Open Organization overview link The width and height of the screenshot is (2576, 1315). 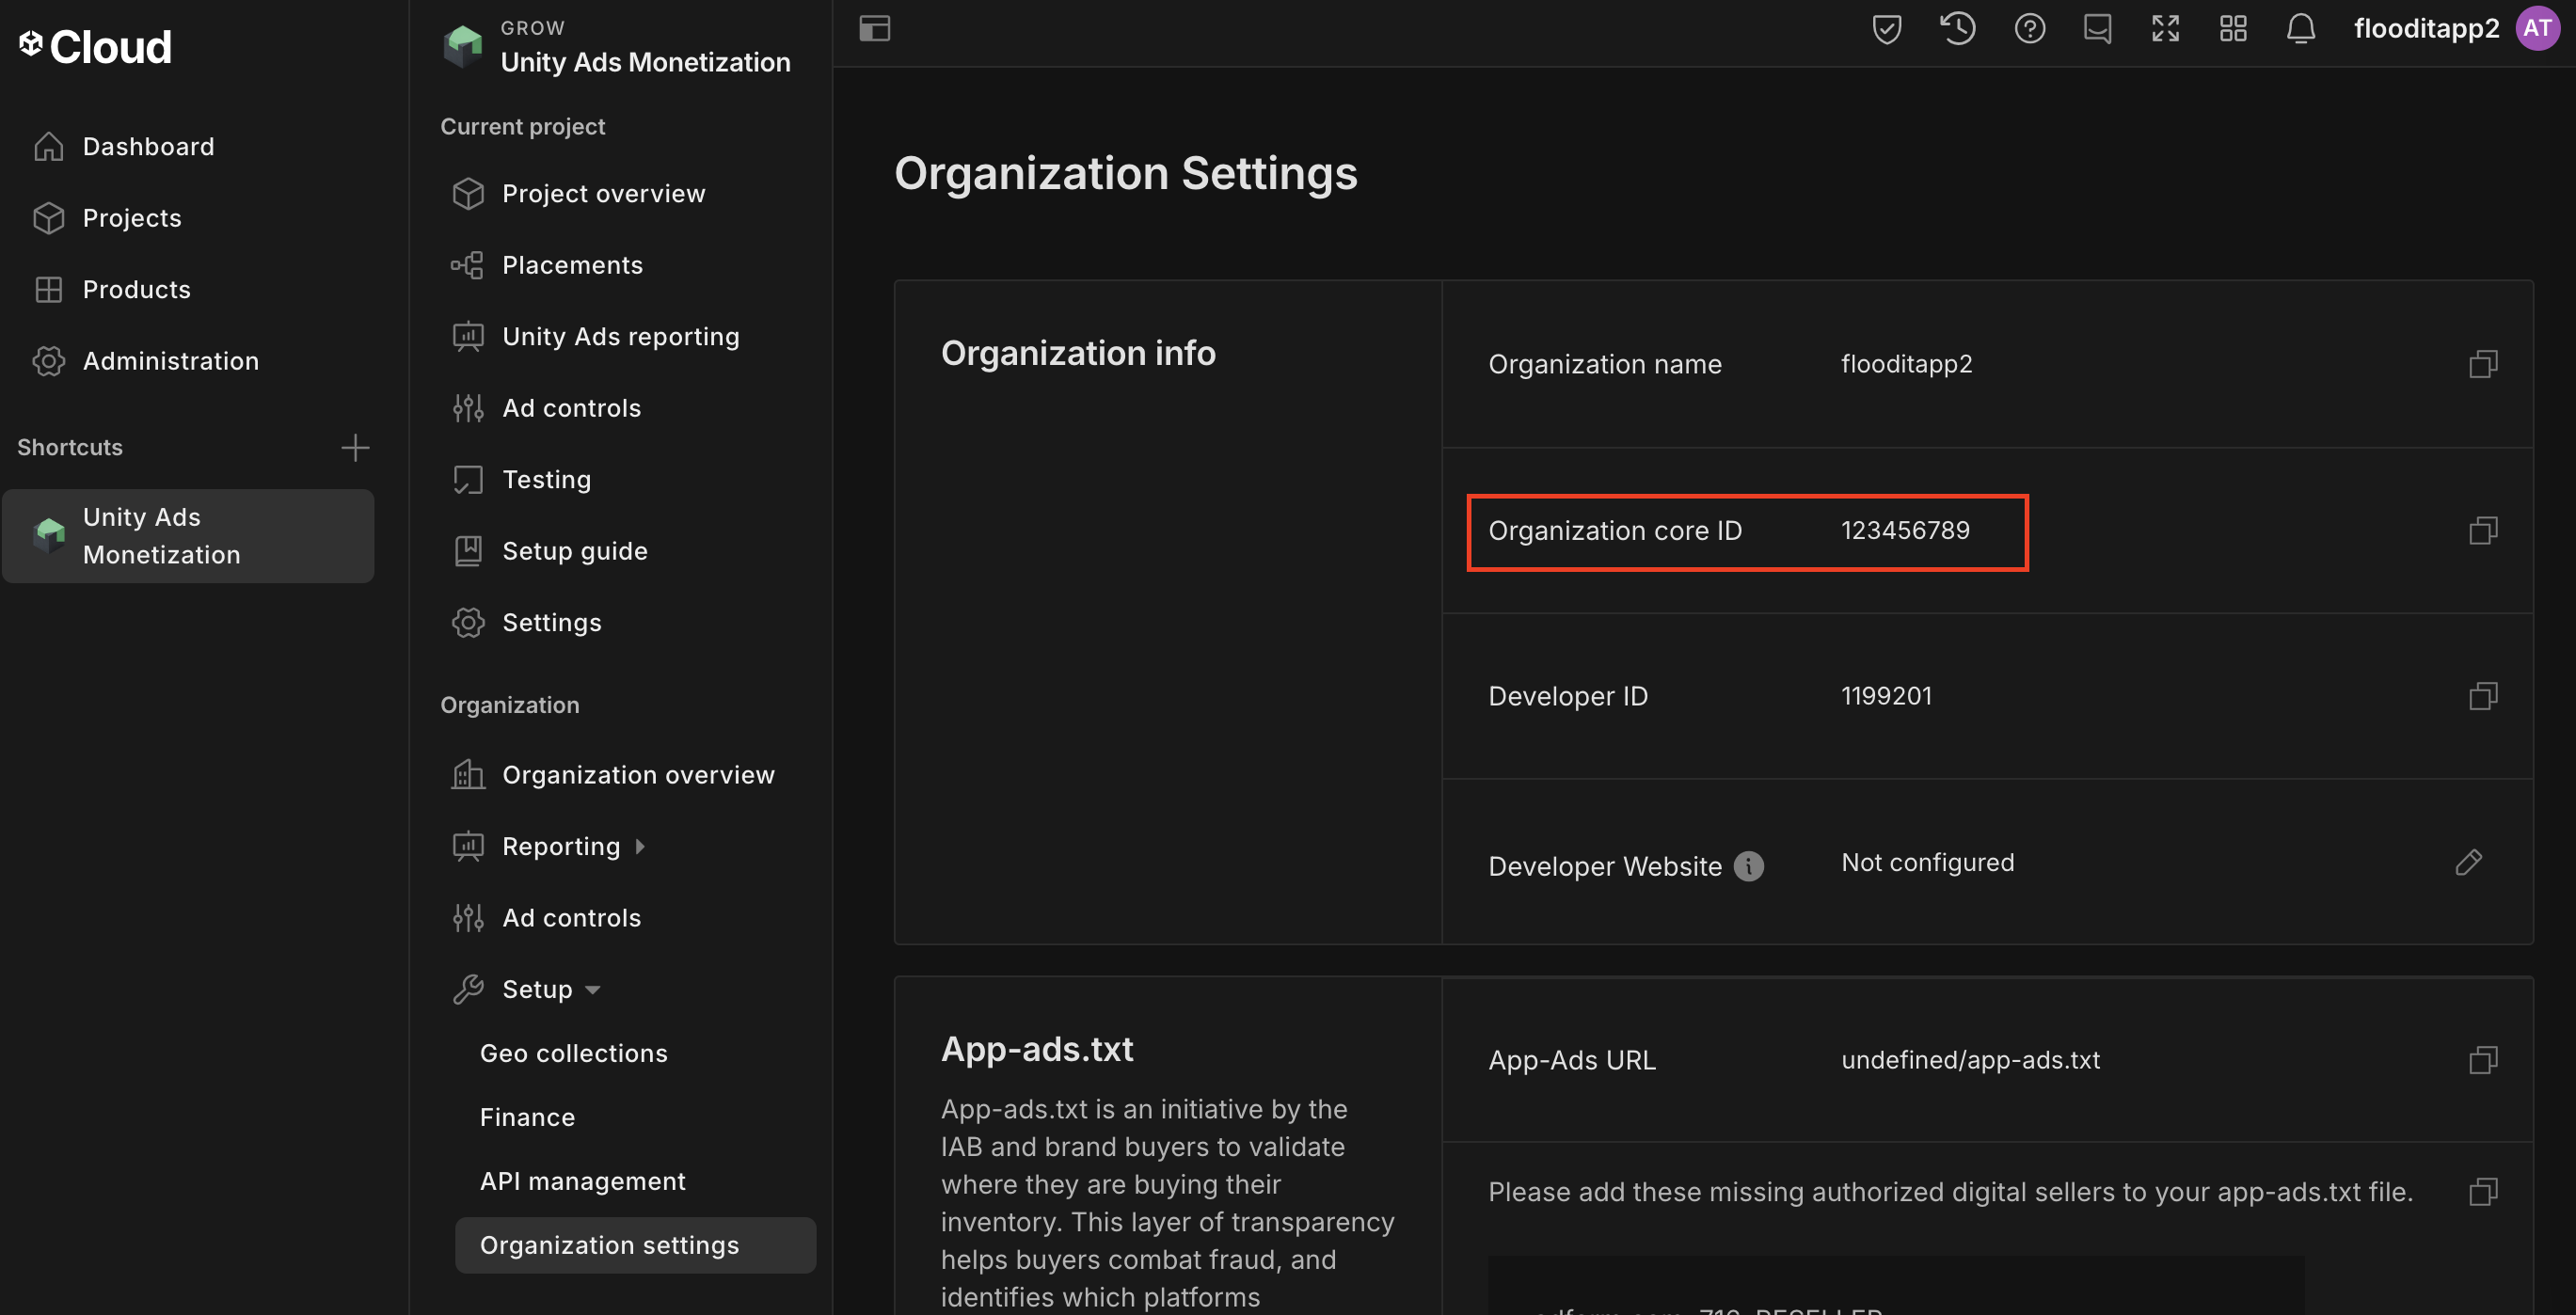point(638,775)
